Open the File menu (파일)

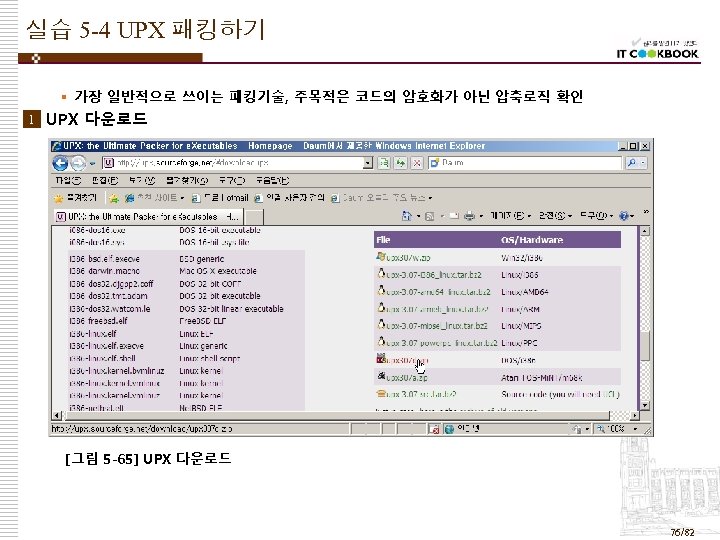pyautogui.click(x=68, y=180)
